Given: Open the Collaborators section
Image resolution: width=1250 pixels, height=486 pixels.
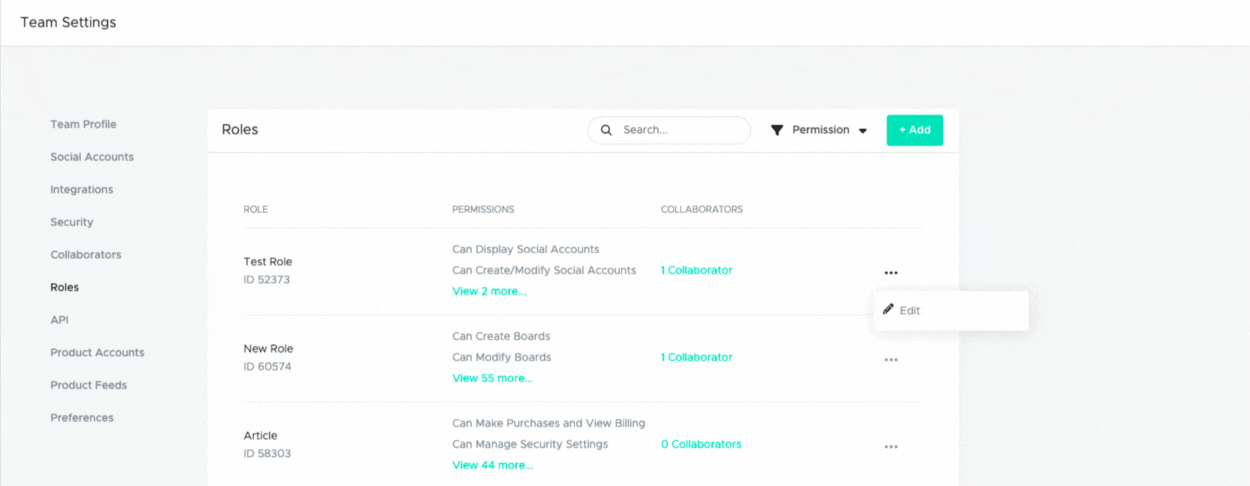Looking at the screenshot, I should pos(86,254).
